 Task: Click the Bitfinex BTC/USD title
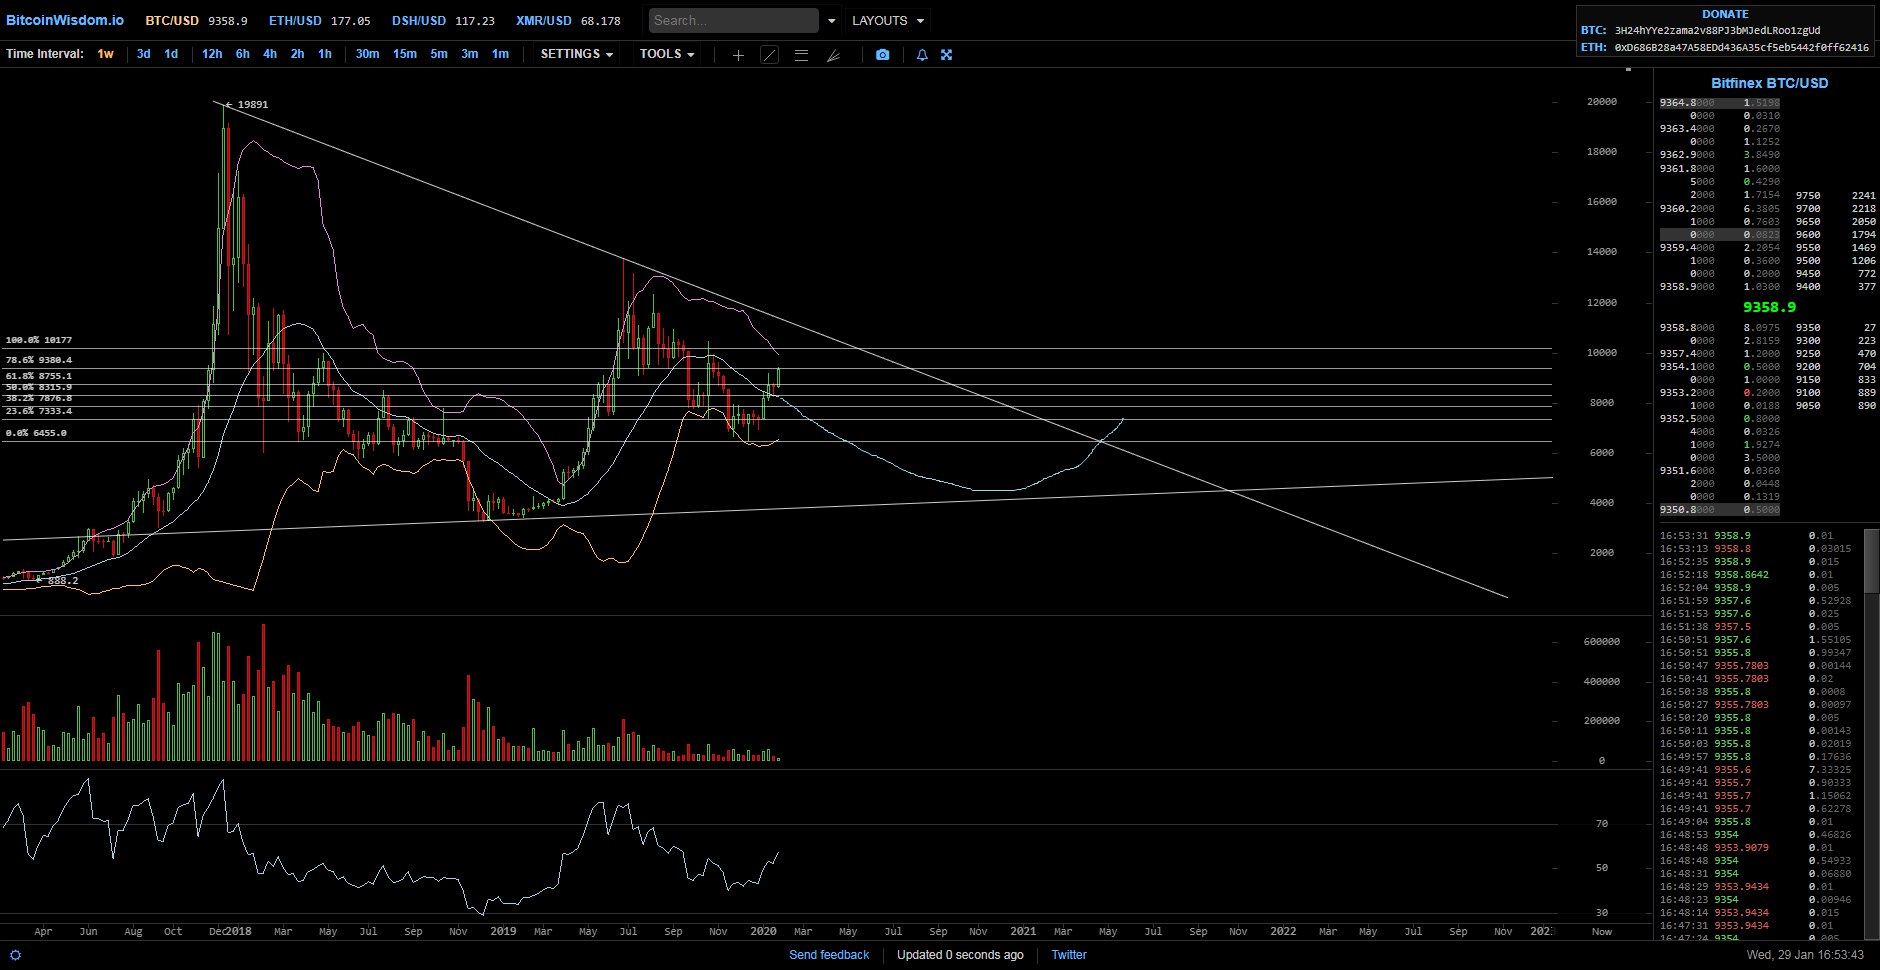click(x=1769, y=83)
